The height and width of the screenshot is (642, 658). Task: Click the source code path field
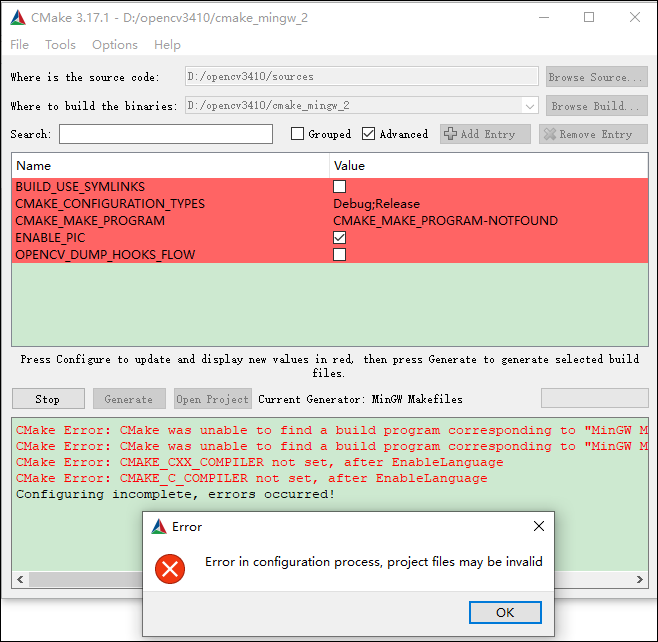362,76
